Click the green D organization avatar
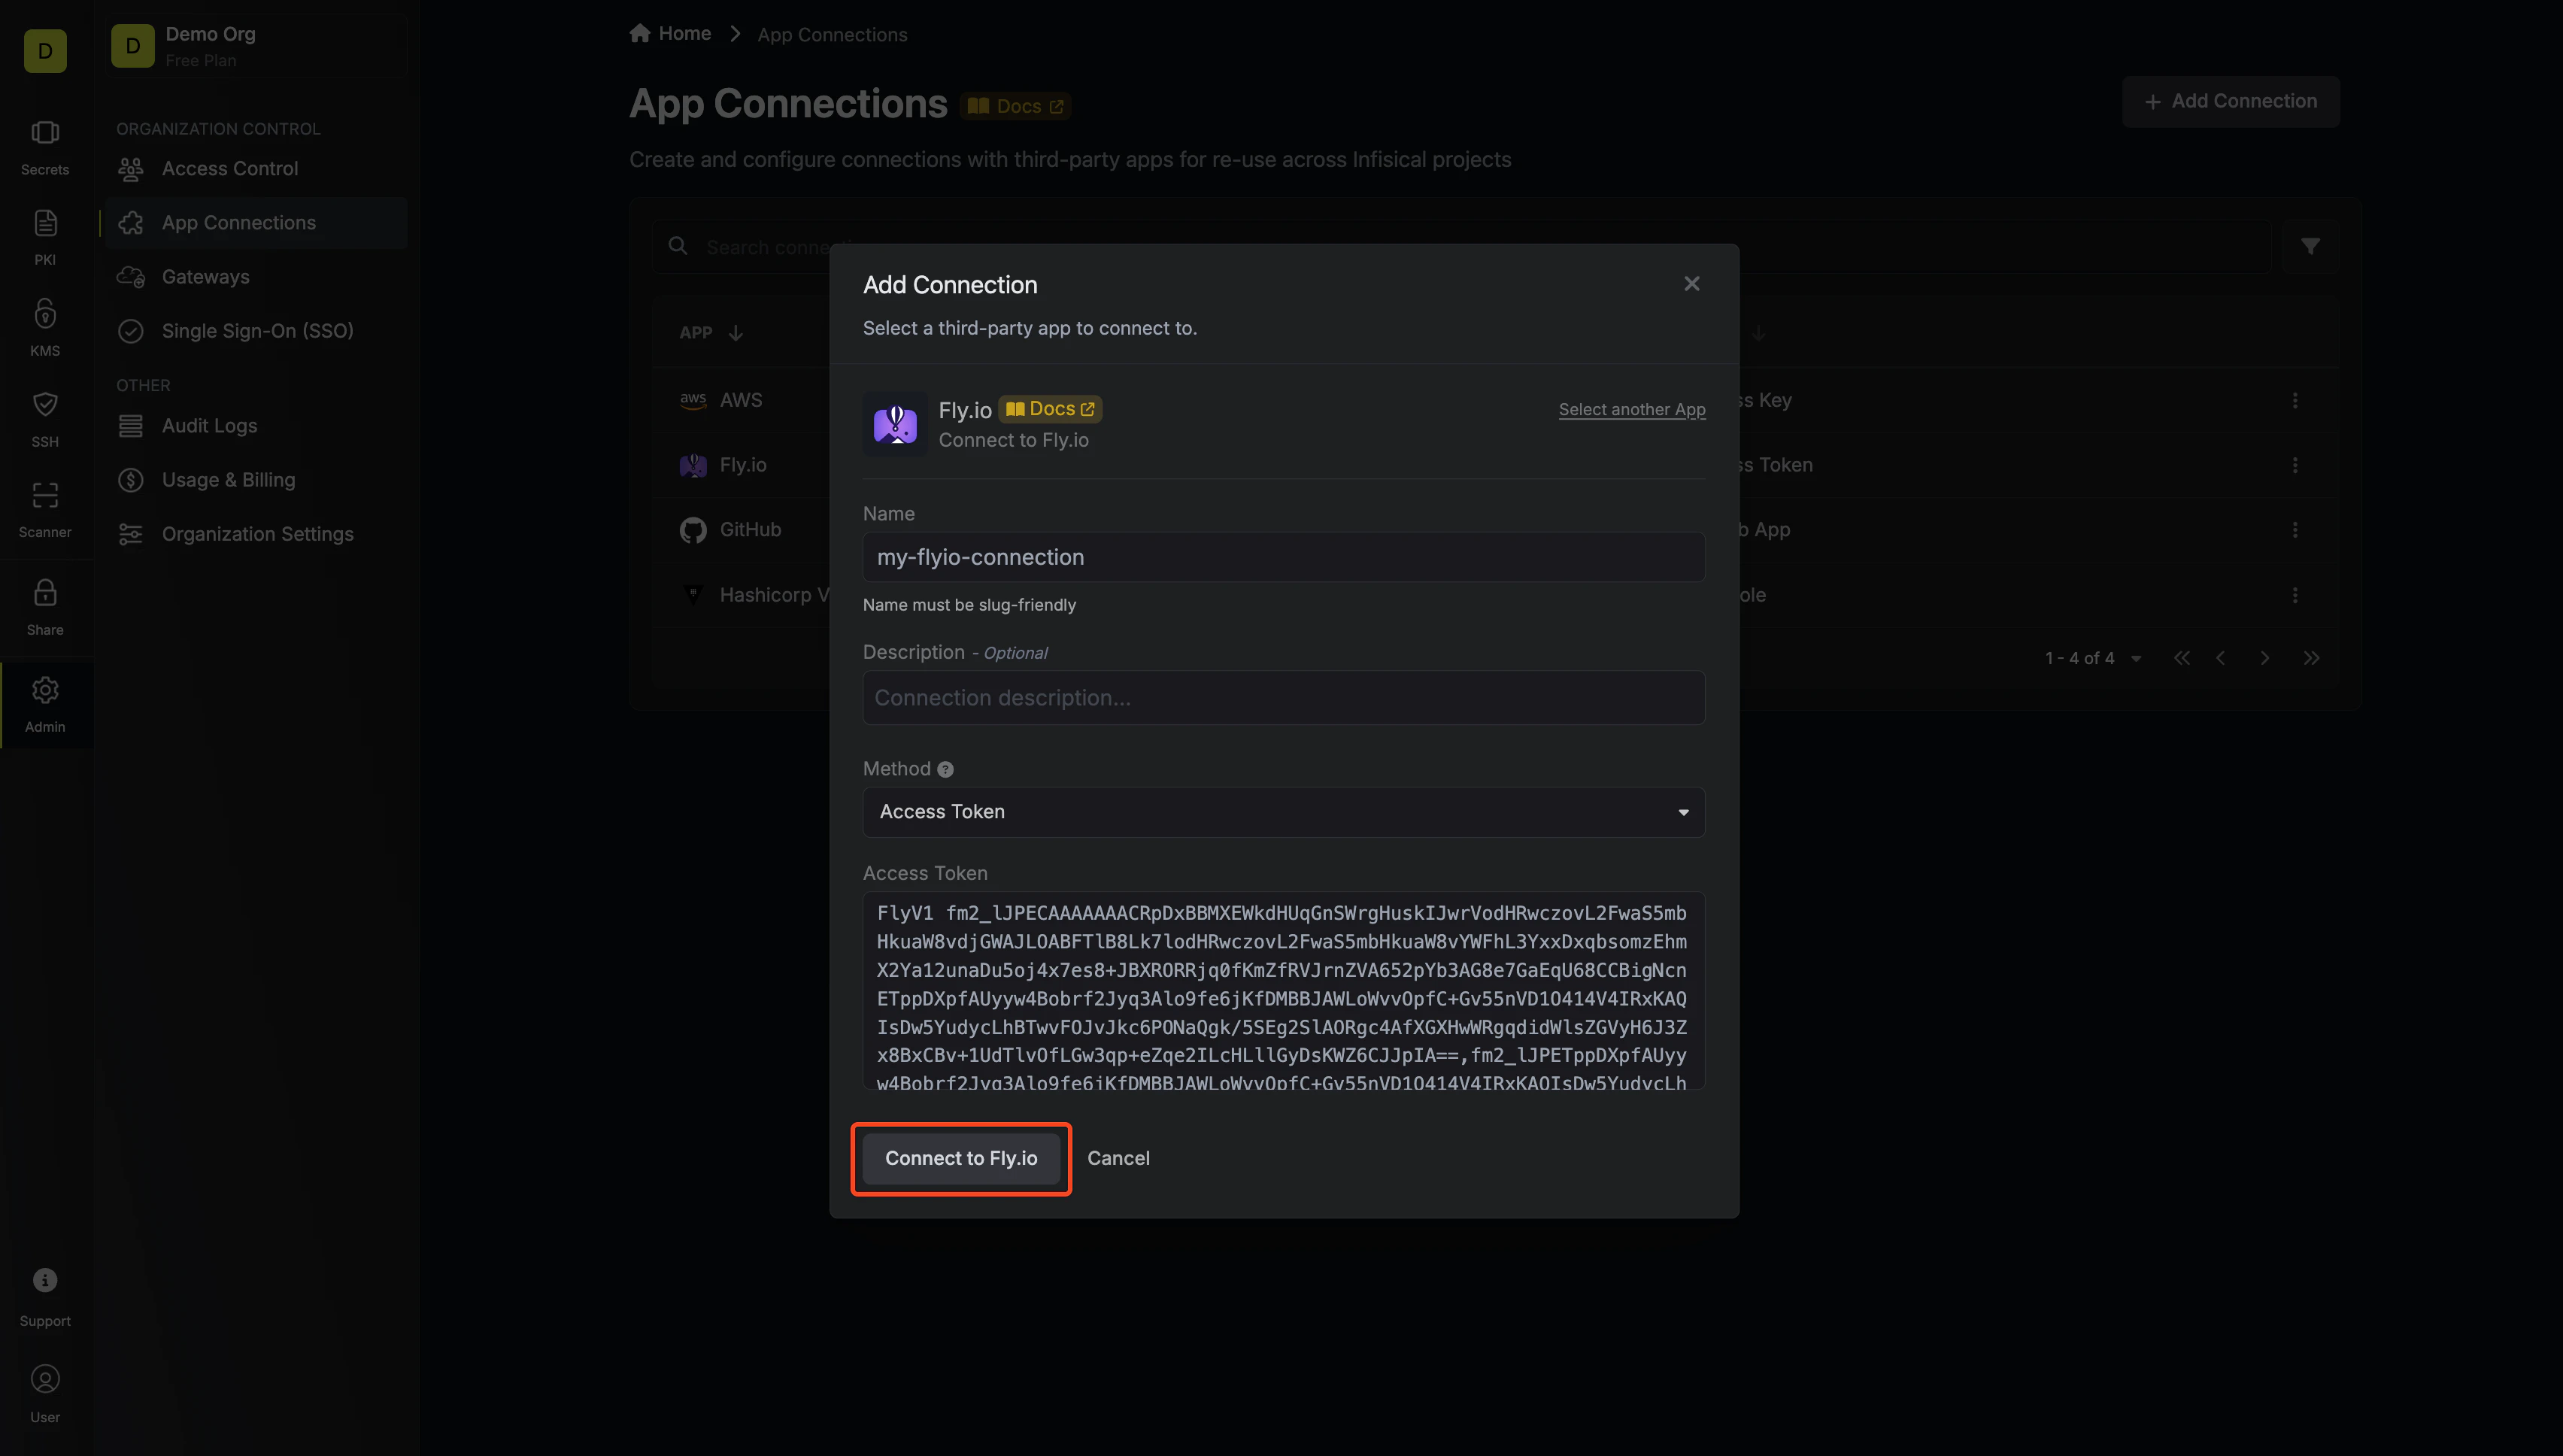This screenshot has width=2563, height=1456. 45,51
